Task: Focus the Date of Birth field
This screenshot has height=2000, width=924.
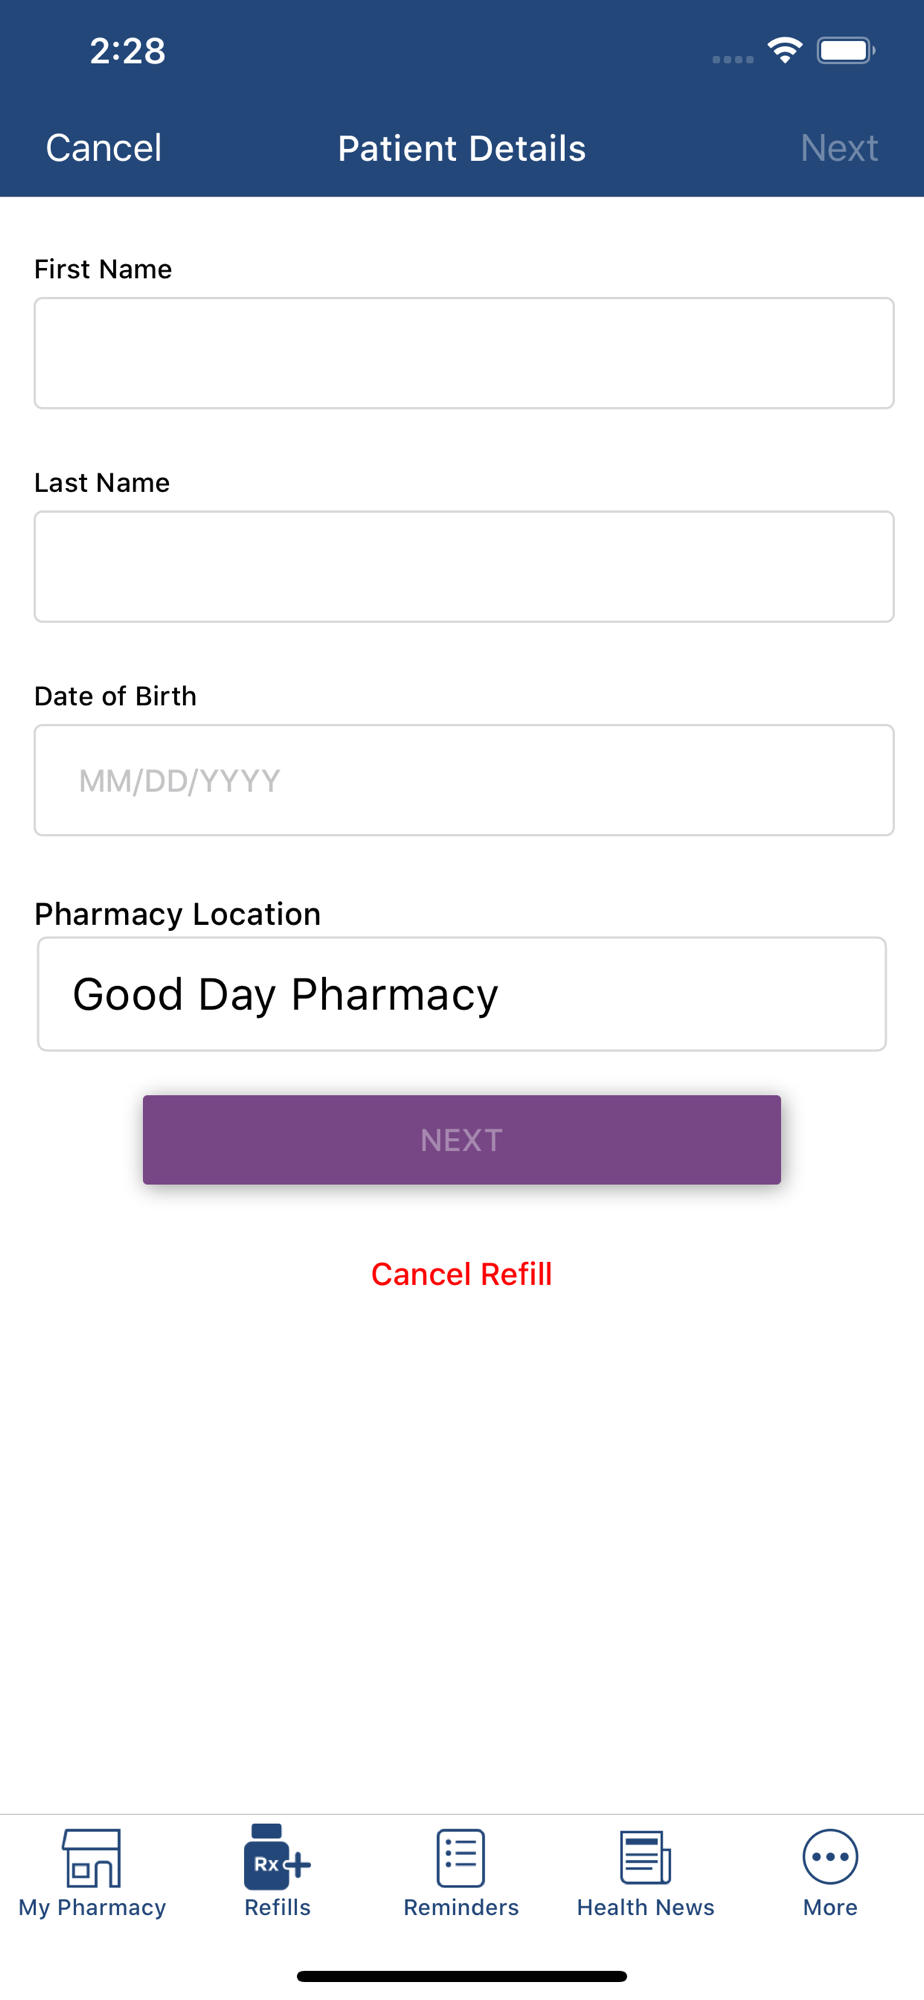Action: tap(464, 780)
